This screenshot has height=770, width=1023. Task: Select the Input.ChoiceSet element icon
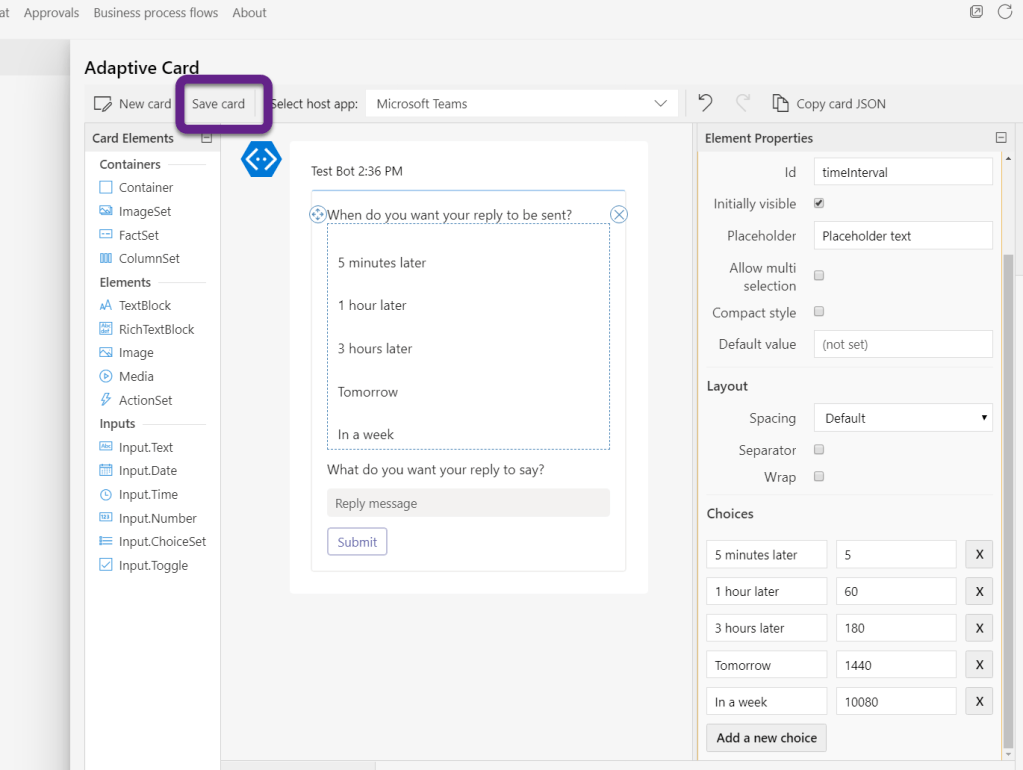[x=106, y=541]
